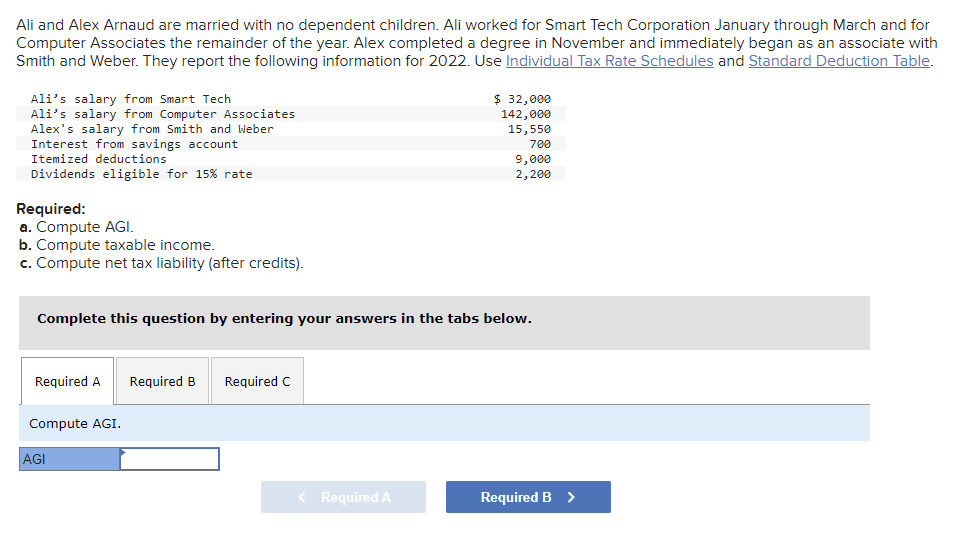The image size is (954, 537).
Task: Click the disabled Required A back button
Action: tap(343, 497)
